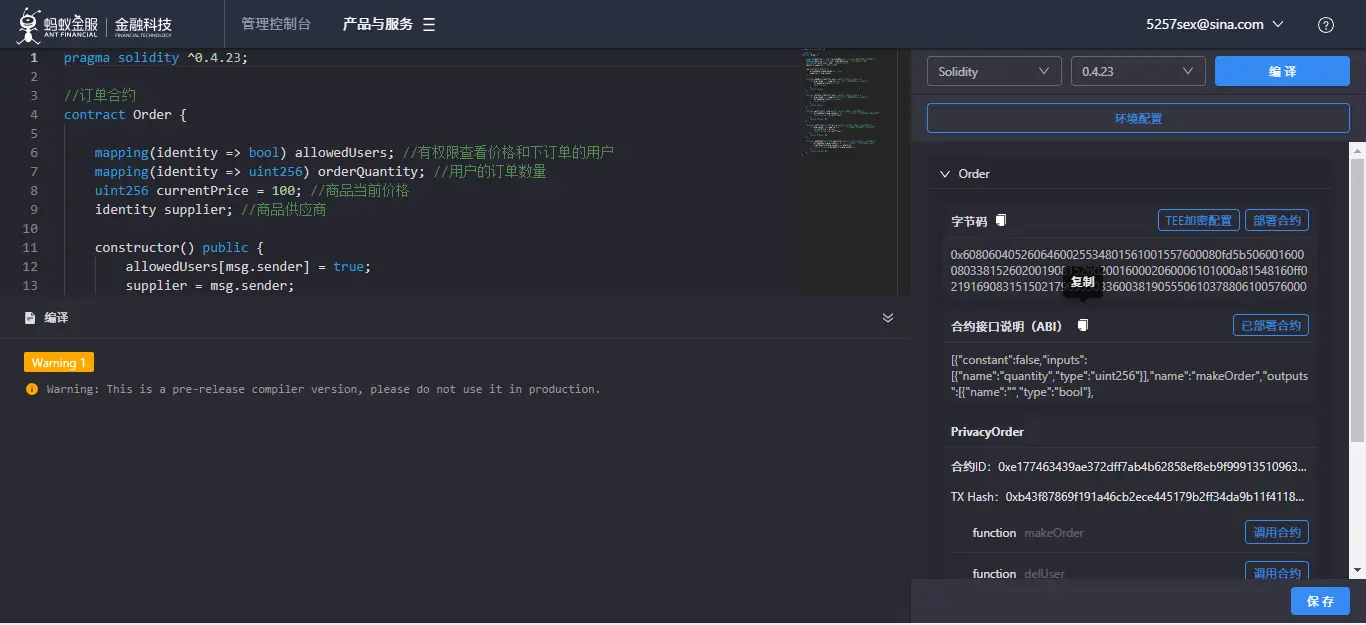The height and width of the screenshot is (625, 1366).
Task: Click the ABI JSON text block
Action: click(x=1129, y=376)
